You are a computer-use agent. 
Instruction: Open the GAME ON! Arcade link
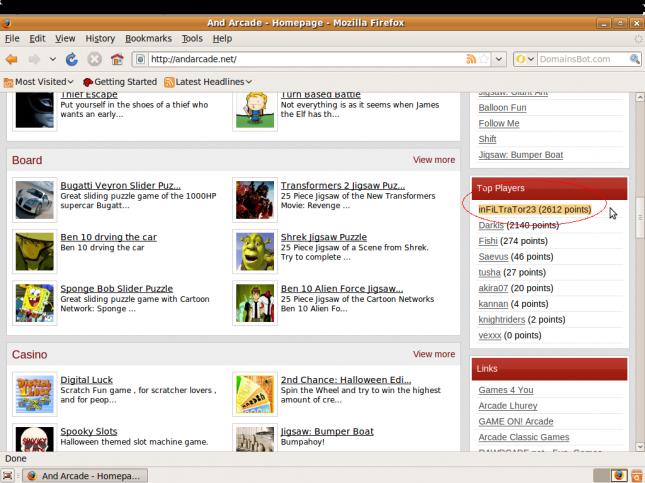point(516,421)
